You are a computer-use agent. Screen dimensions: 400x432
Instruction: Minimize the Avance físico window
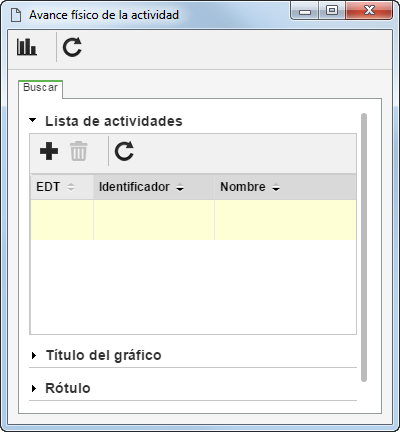coord(305,11)
